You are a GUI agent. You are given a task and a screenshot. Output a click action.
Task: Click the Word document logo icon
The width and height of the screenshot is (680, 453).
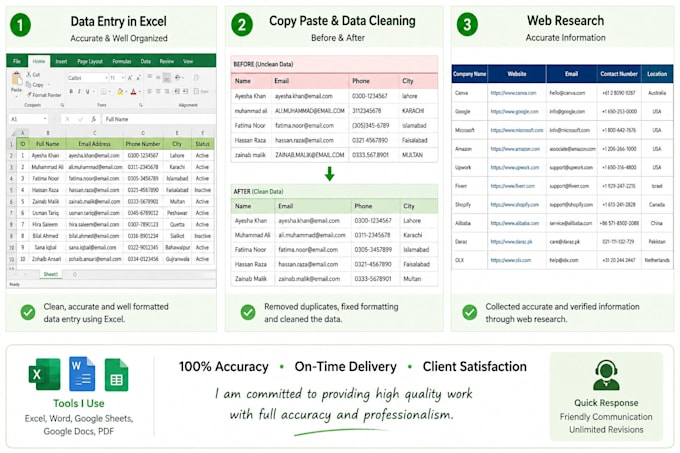pyautogui.click(x=82, y=374)
